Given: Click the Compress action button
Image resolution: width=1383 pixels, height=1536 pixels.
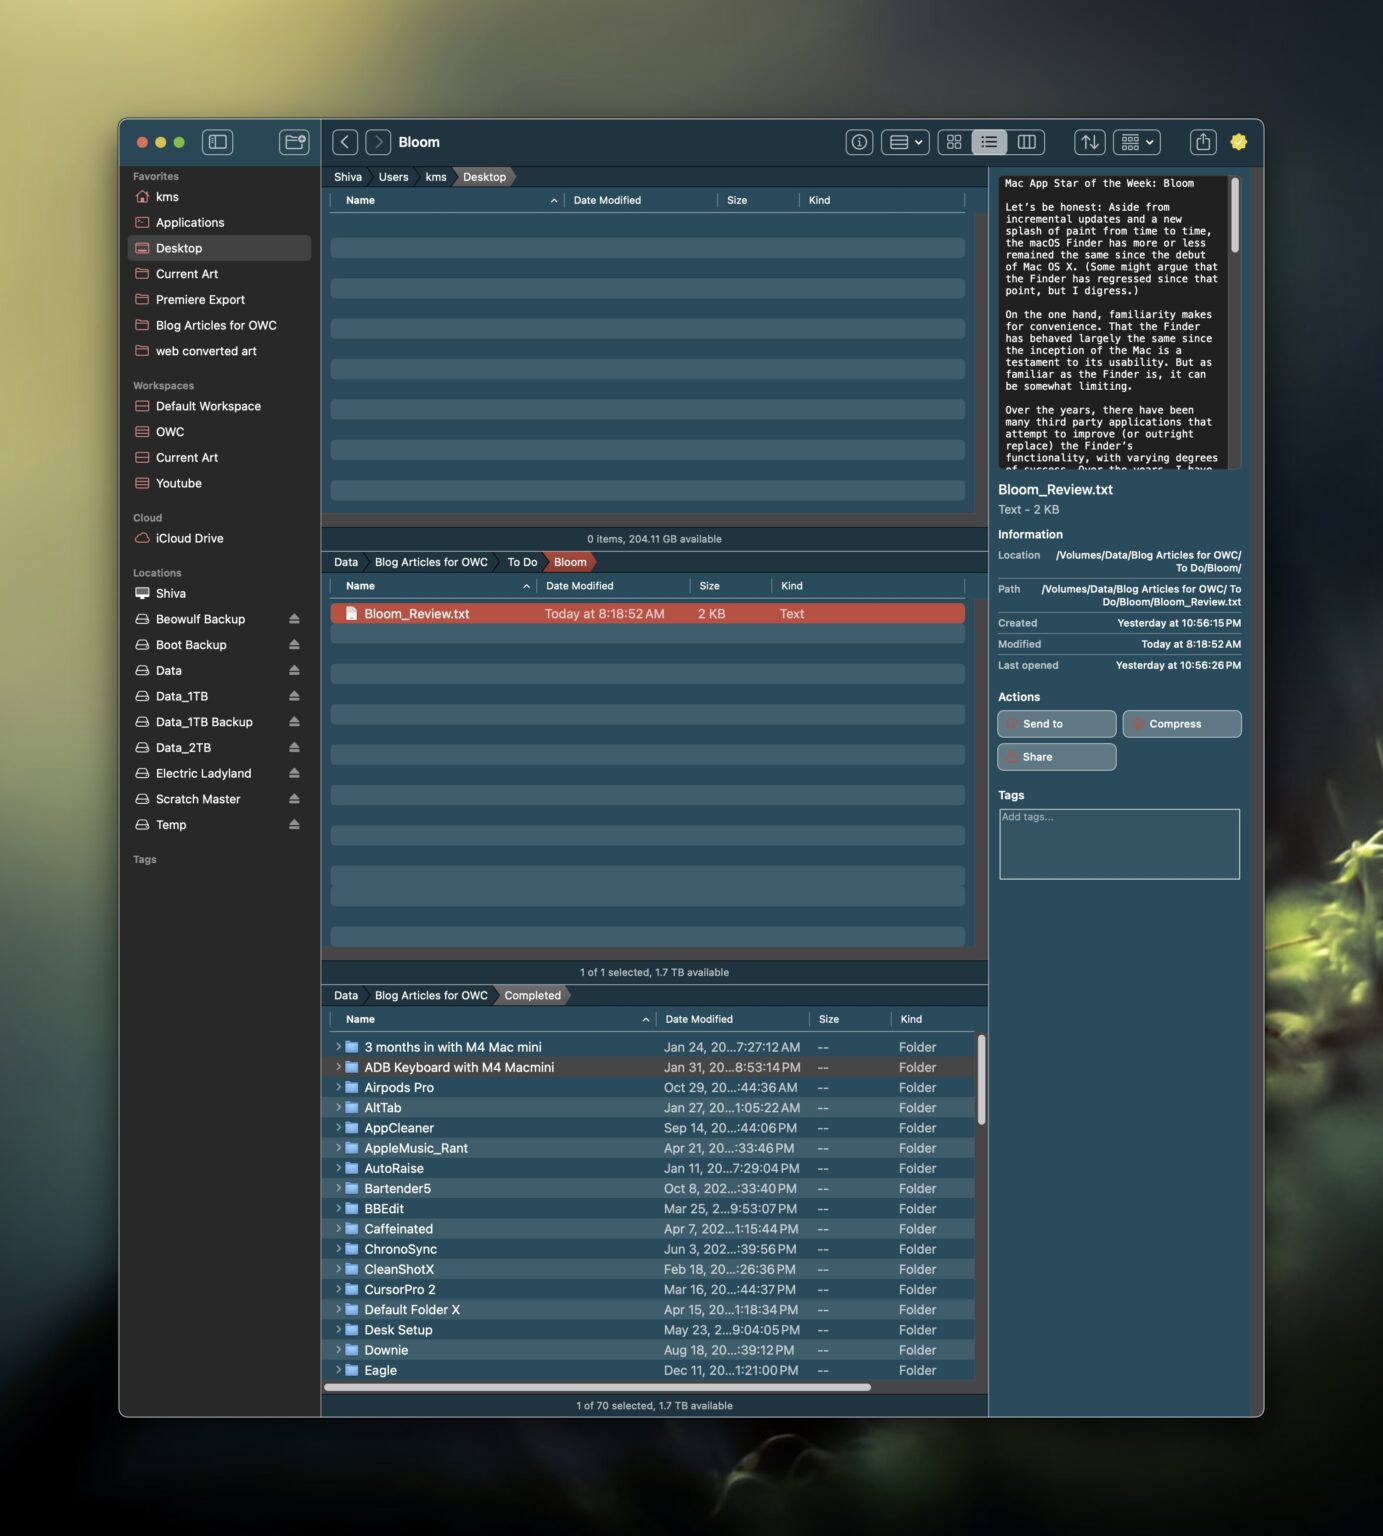Looking at the screenshot, I should point(1182,724).
